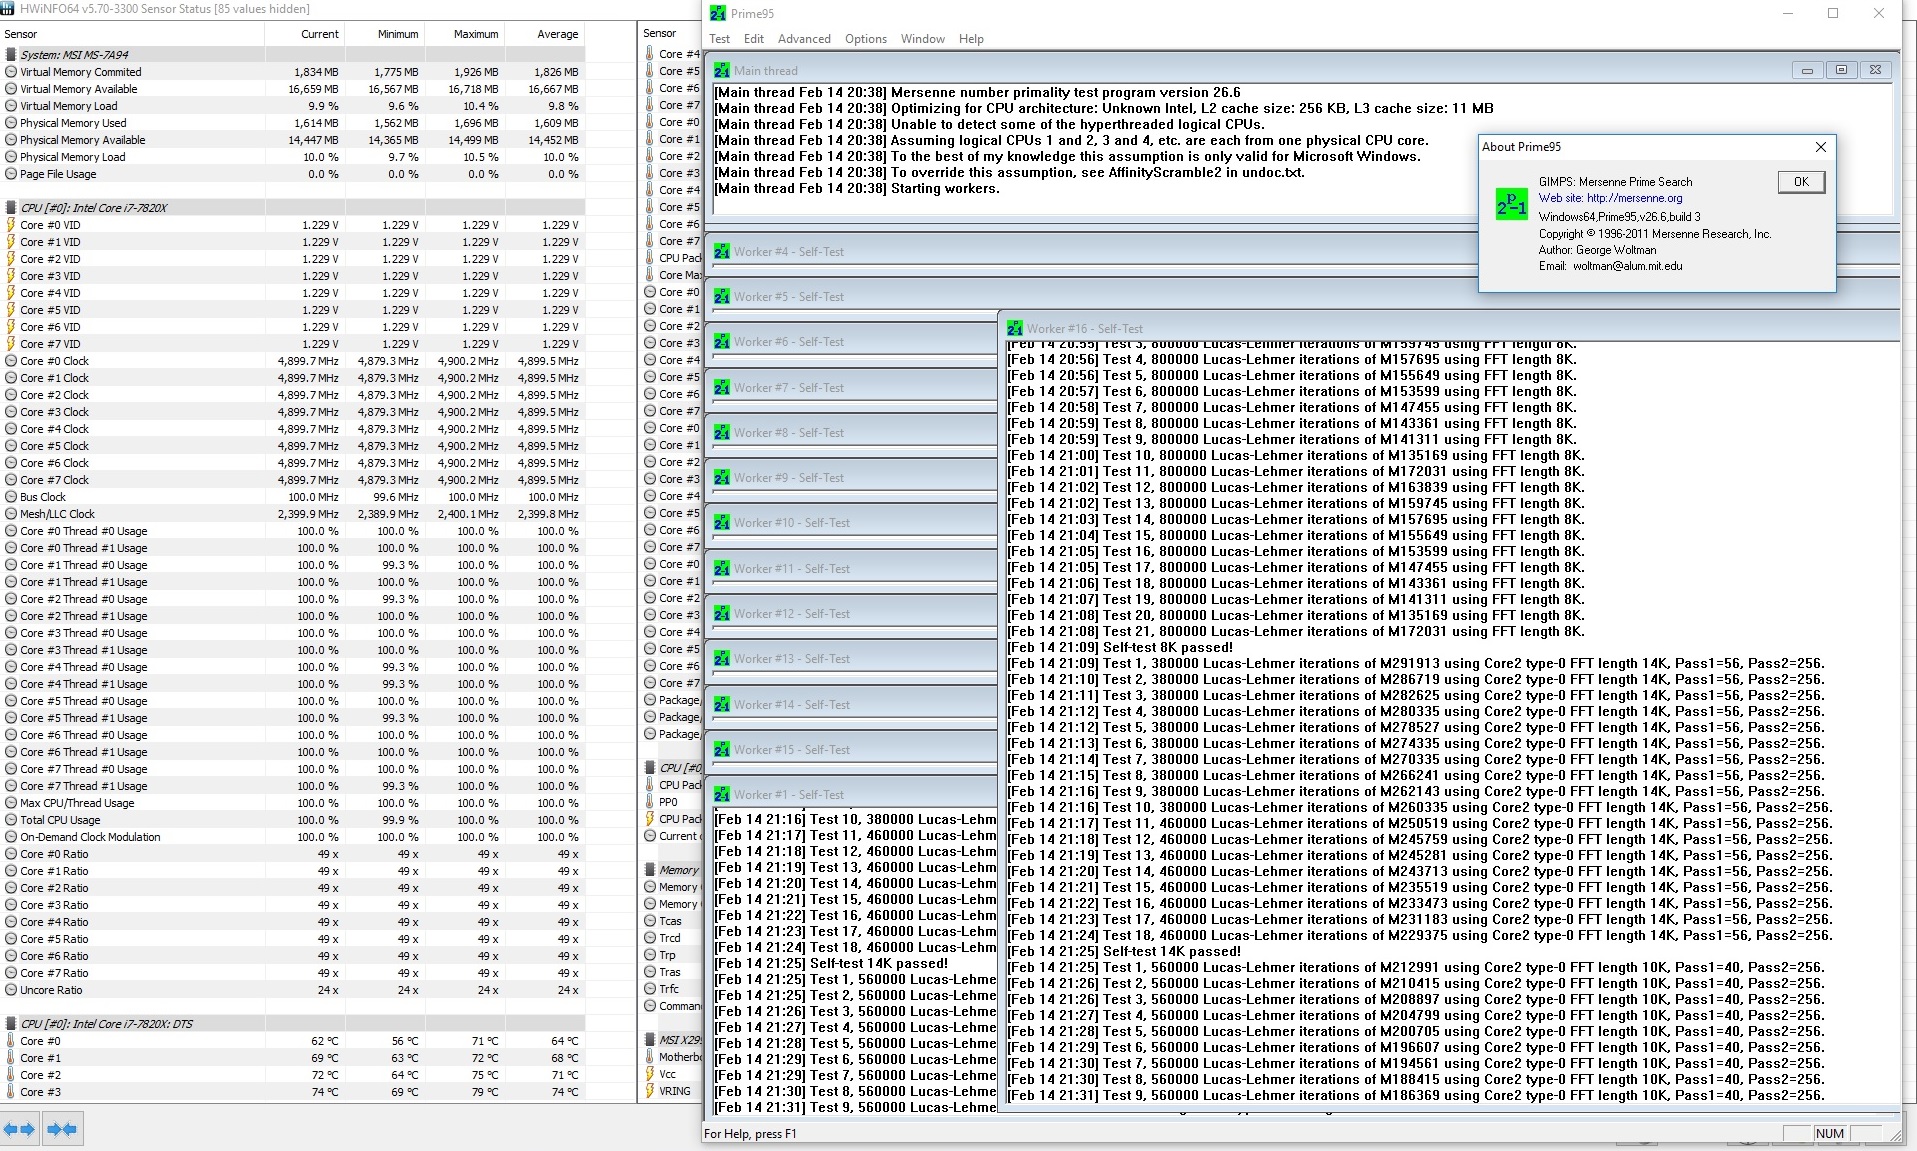Click the Prime95 icon in the title bar
The width and height of the screenshot is (1917, 1151).
point(717,13)
